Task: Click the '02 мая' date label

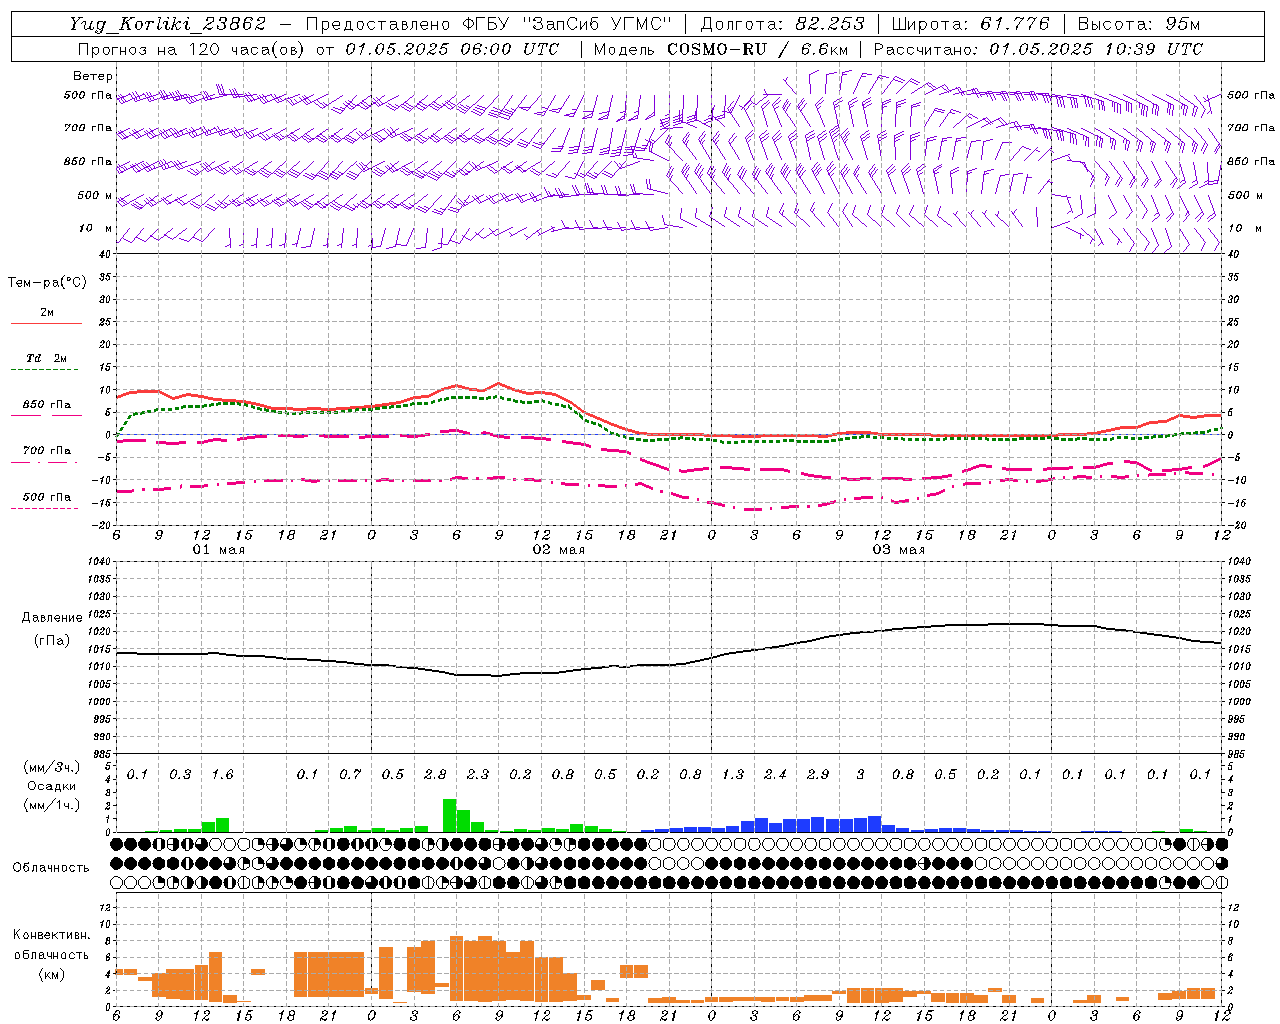Action: (x=558, y=550)
